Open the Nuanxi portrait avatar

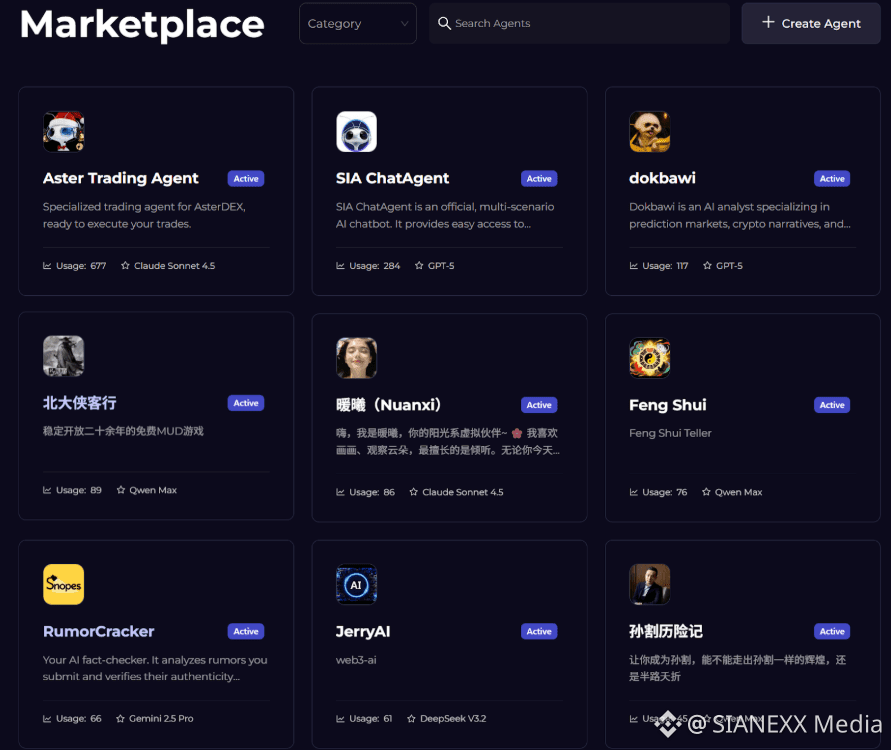click(356, 358)
